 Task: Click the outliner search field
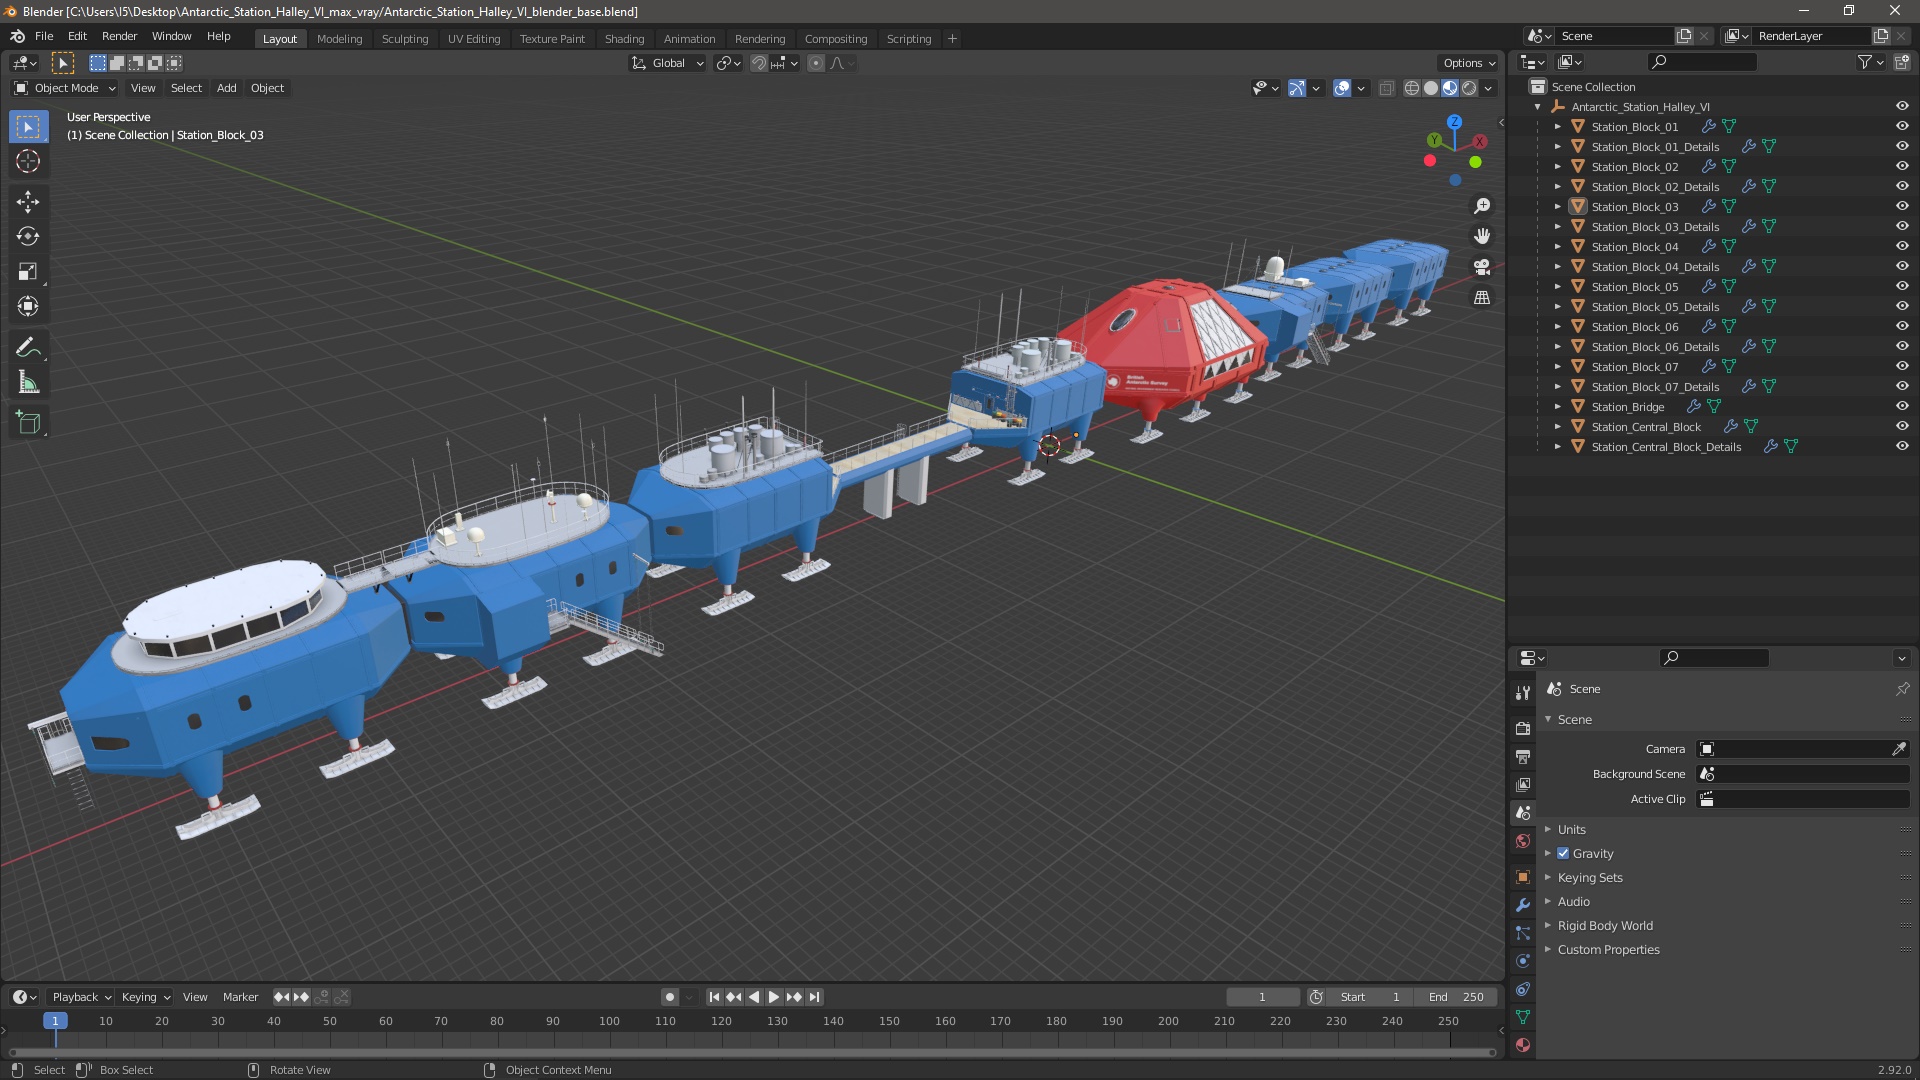[1702, 62]
